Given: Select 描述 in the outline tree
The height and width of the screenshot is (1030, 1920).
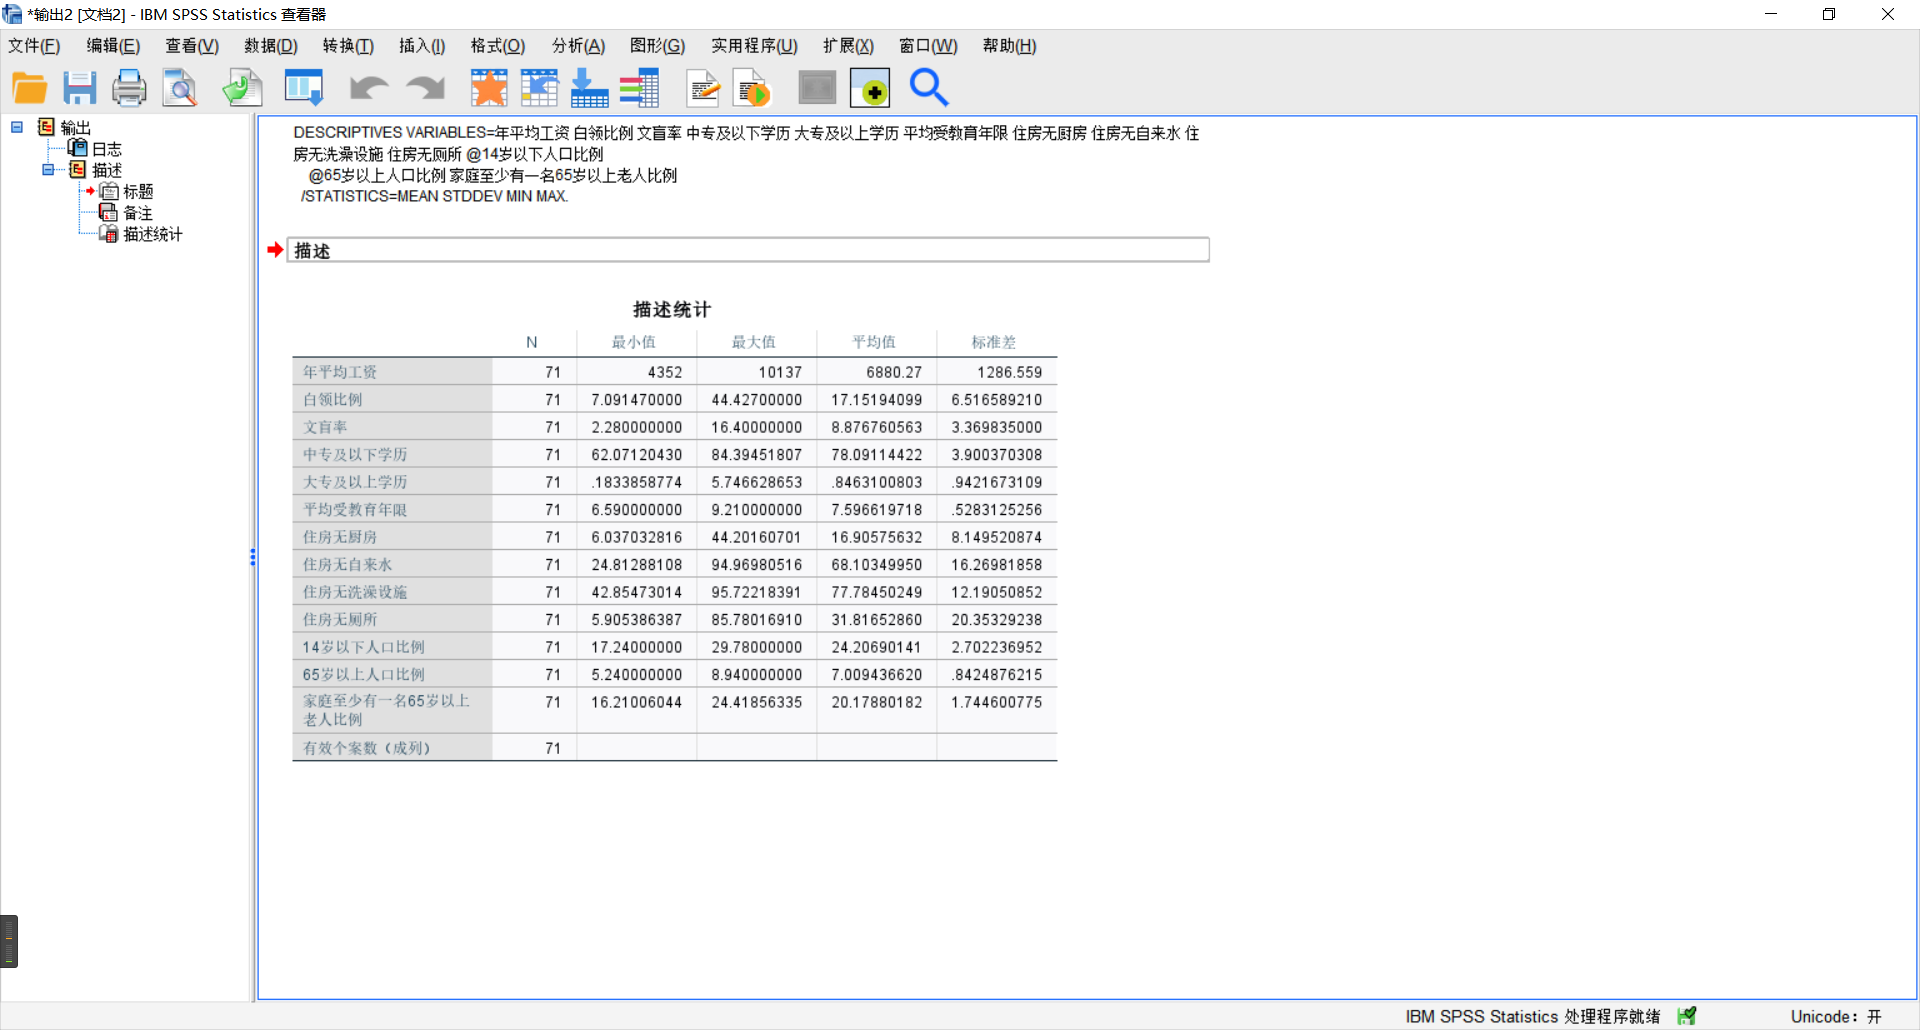Looking at the screenshot, I should coord(106,170).
